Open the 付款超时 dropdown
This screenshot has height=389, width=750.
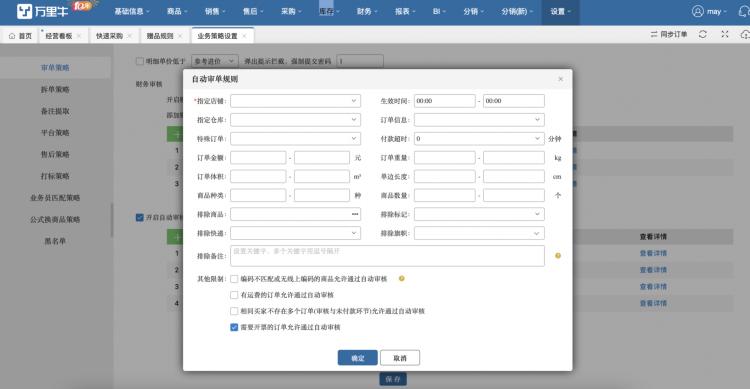coord(479,139)
